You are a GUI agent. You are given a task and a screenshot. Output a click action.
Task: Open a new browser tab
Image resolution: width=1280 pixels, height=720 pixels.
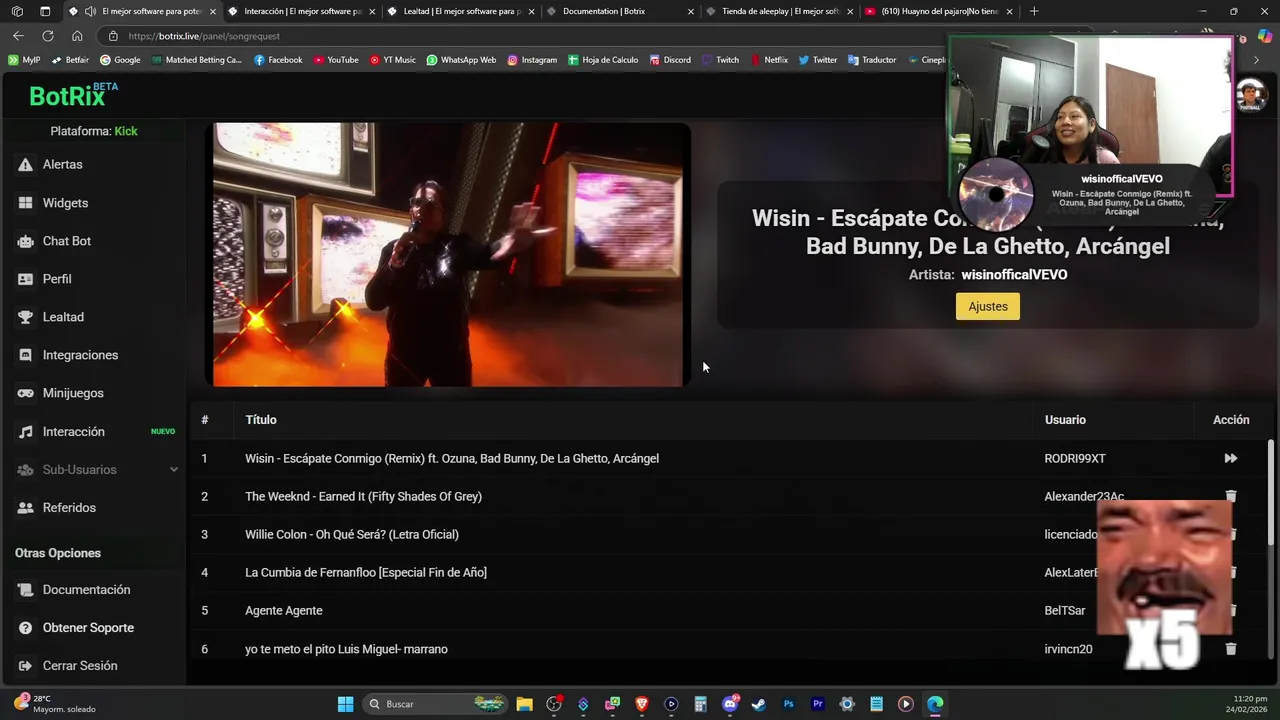(x=1034, y=11)
